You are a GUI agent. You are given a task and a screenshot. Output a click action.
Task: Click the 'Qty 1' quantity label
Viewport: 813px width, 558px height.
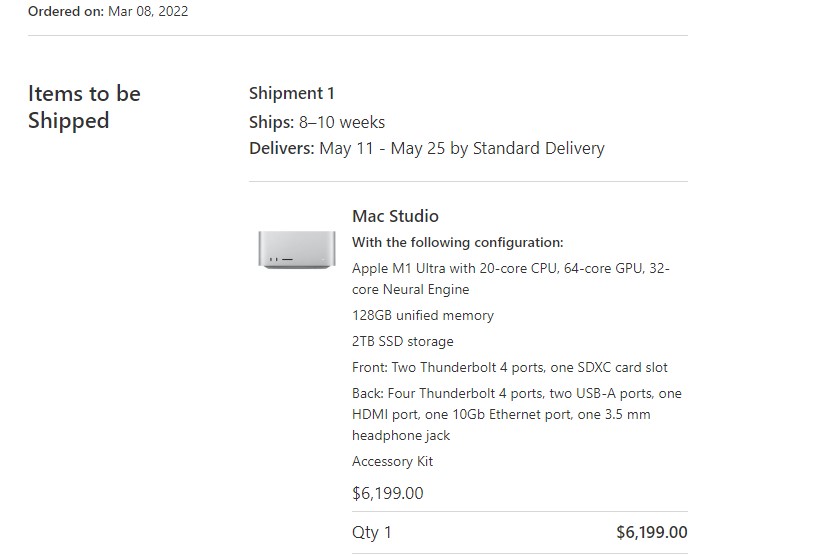[x=371, y=532]
